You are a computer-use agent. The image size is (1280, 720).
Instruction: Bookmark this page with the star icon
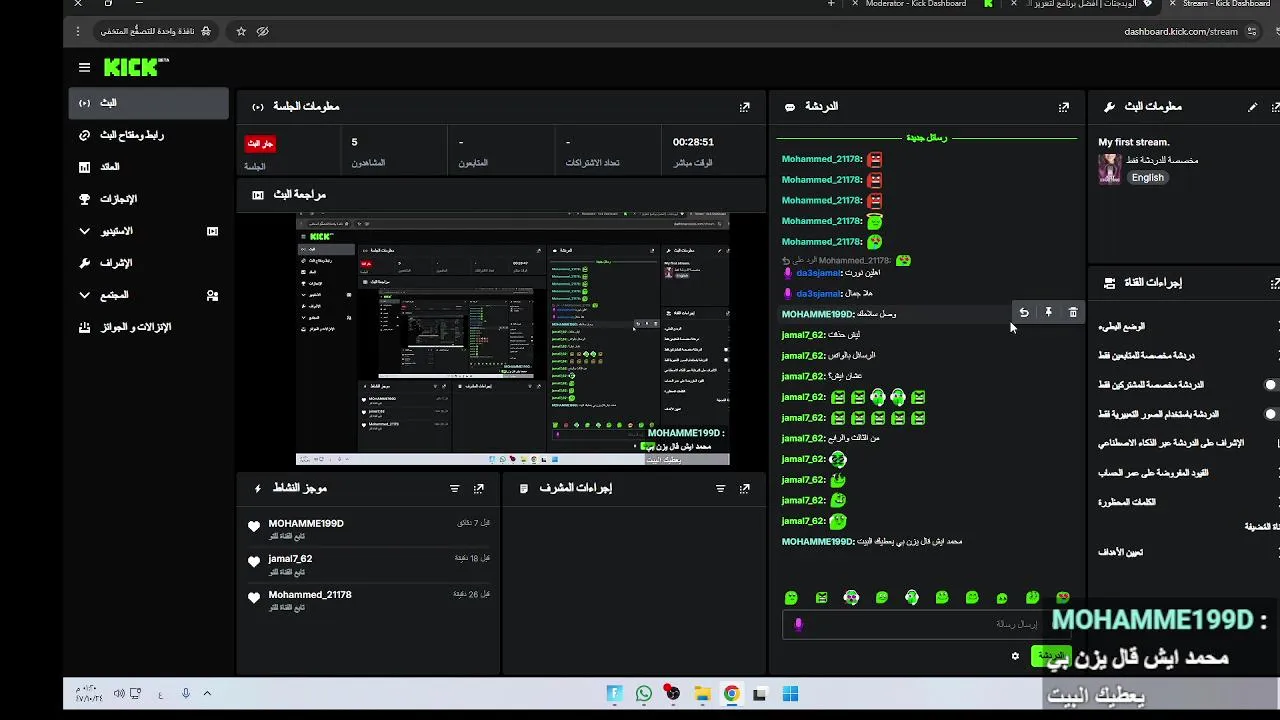tap(241, 31)
